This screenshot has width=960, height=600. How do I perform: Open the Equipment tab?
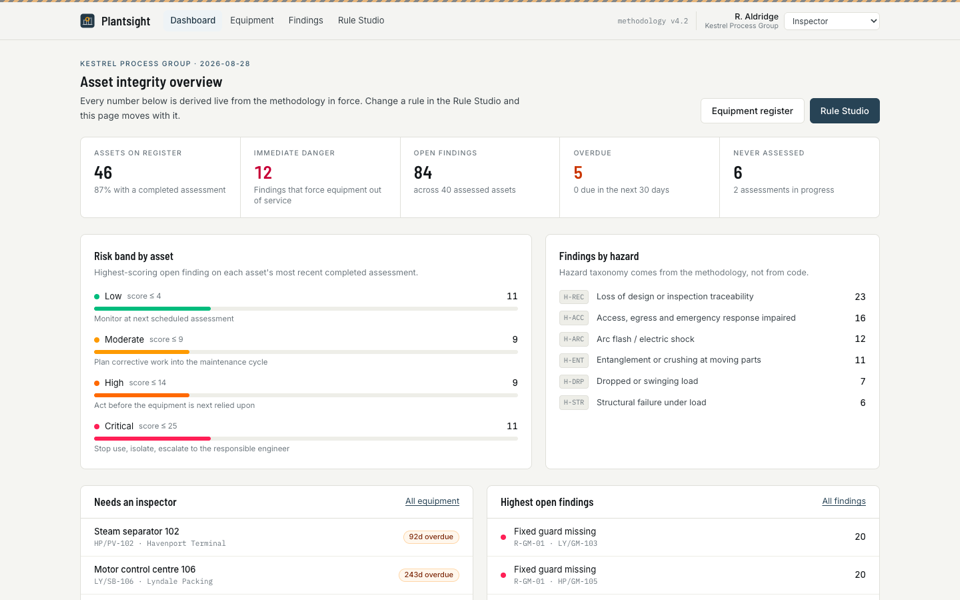(252, 20)
